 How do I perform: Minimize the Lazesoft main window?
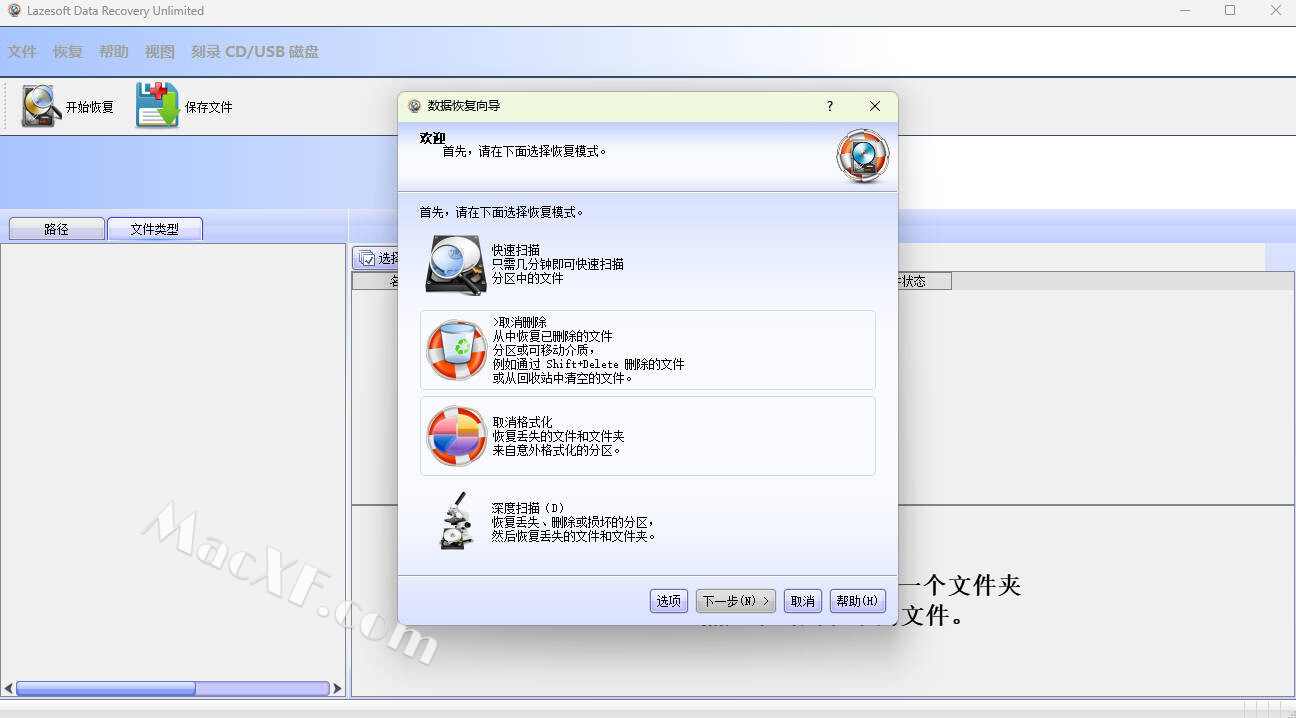(x=1184, y=10)
